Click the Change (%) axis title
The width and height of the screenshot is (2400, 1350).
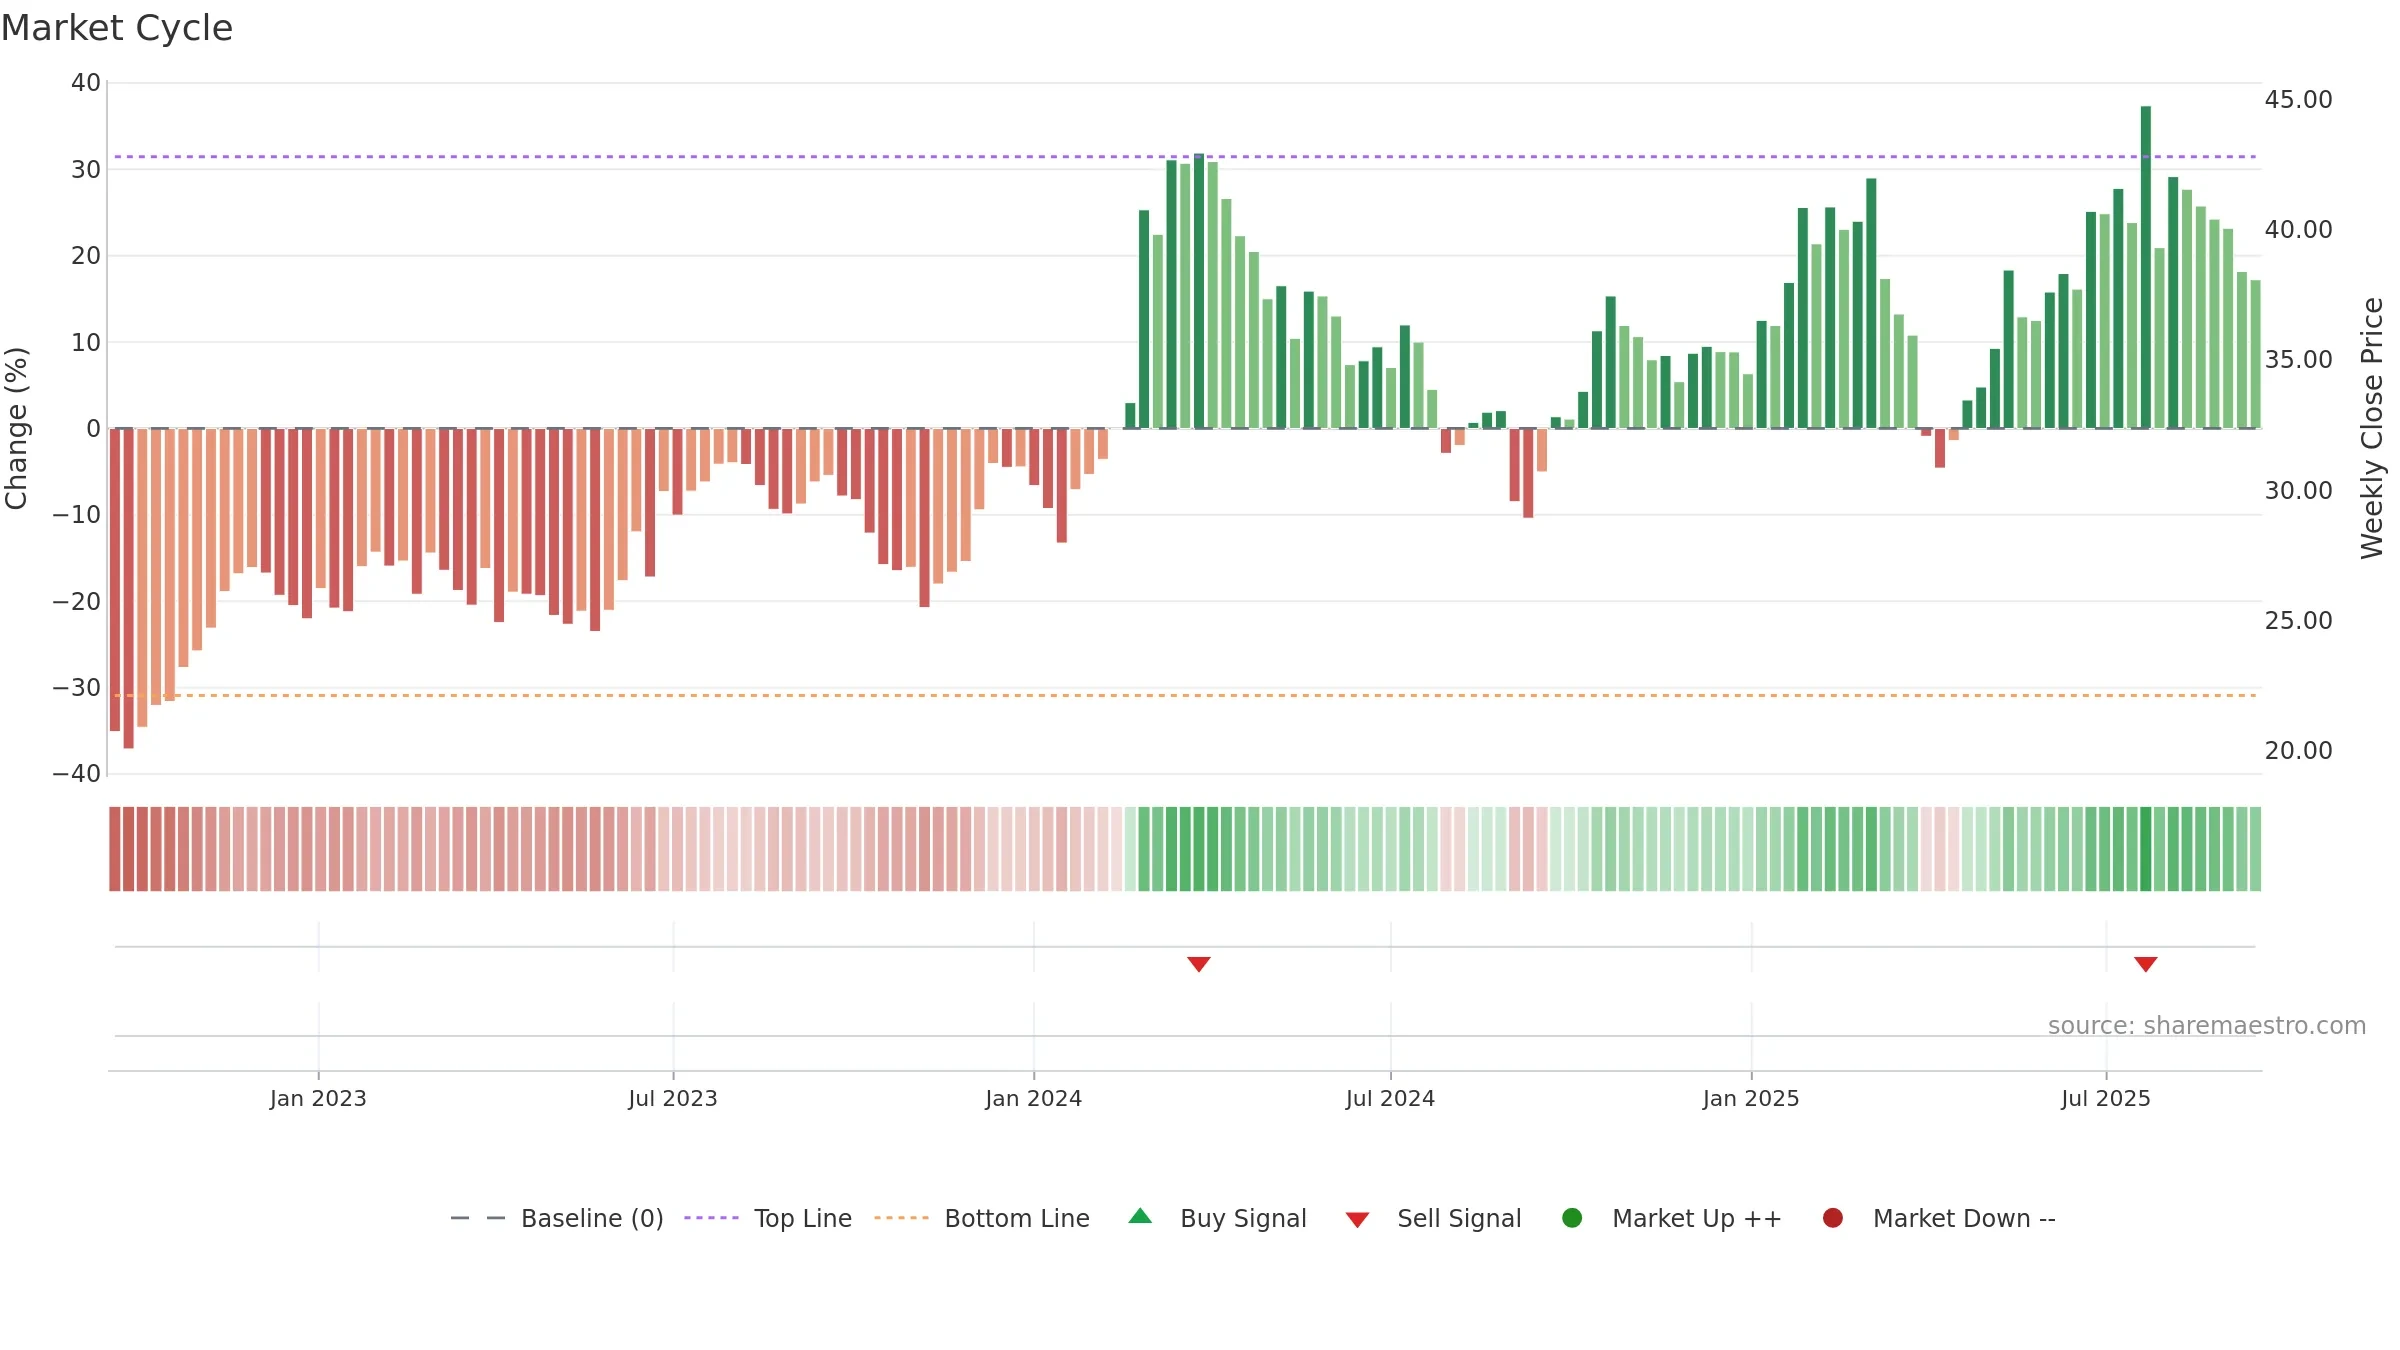(16, 428)
